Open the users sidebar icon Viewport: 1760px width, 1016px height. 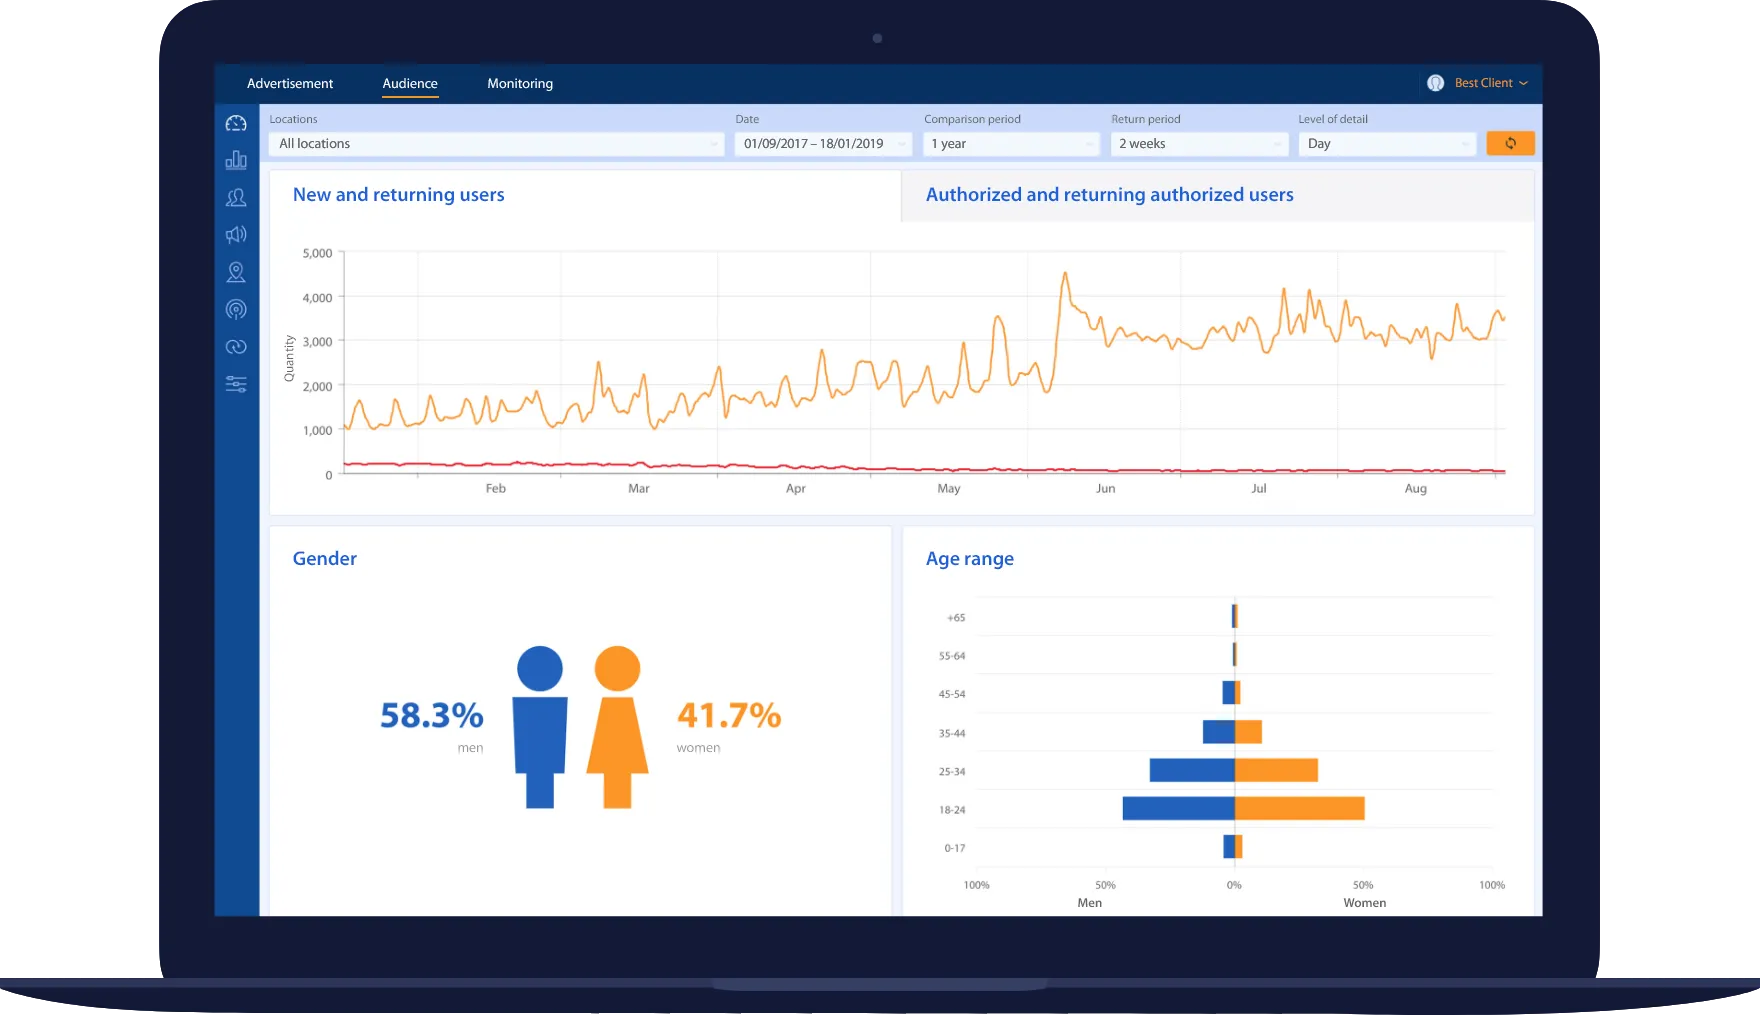(x=236, y=198)
